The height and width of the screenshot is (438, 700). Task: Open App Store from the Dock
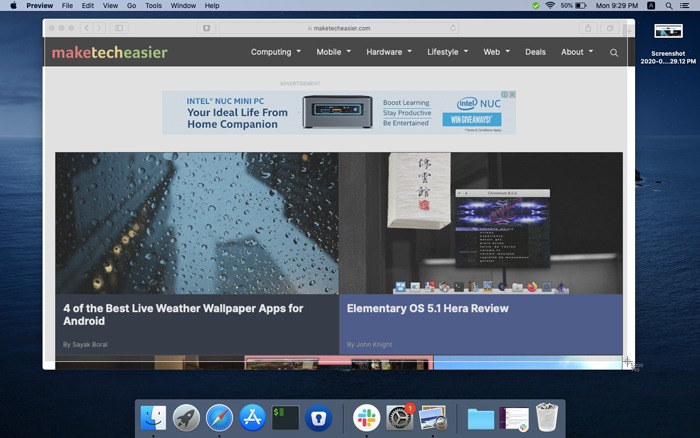coord(252,418)
